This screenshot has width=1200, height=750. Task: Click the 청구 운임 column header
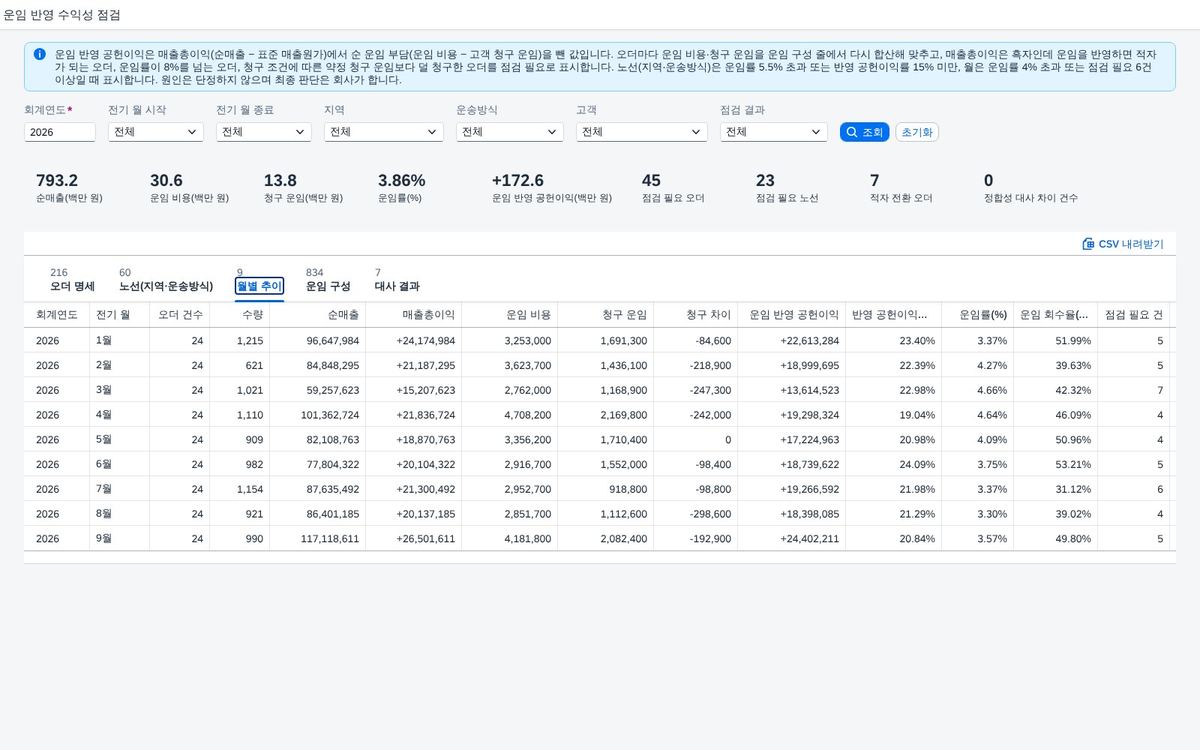(x=605, y=315)
